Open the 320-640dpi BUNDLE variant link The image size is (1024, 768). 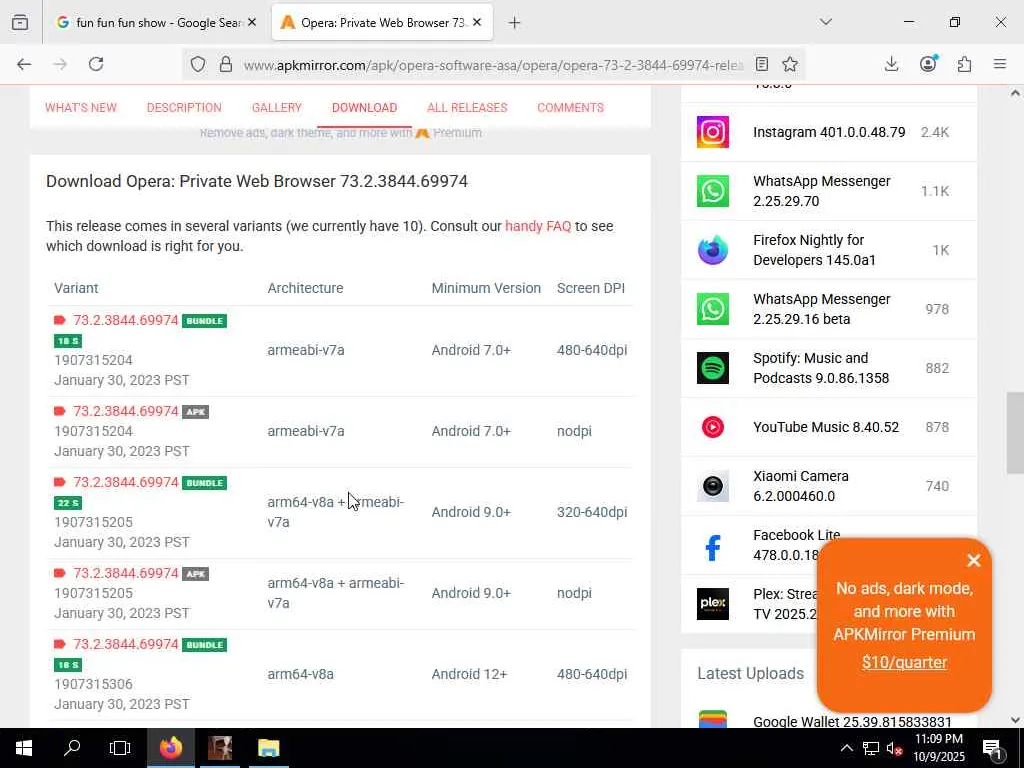[x=125, y=483]
